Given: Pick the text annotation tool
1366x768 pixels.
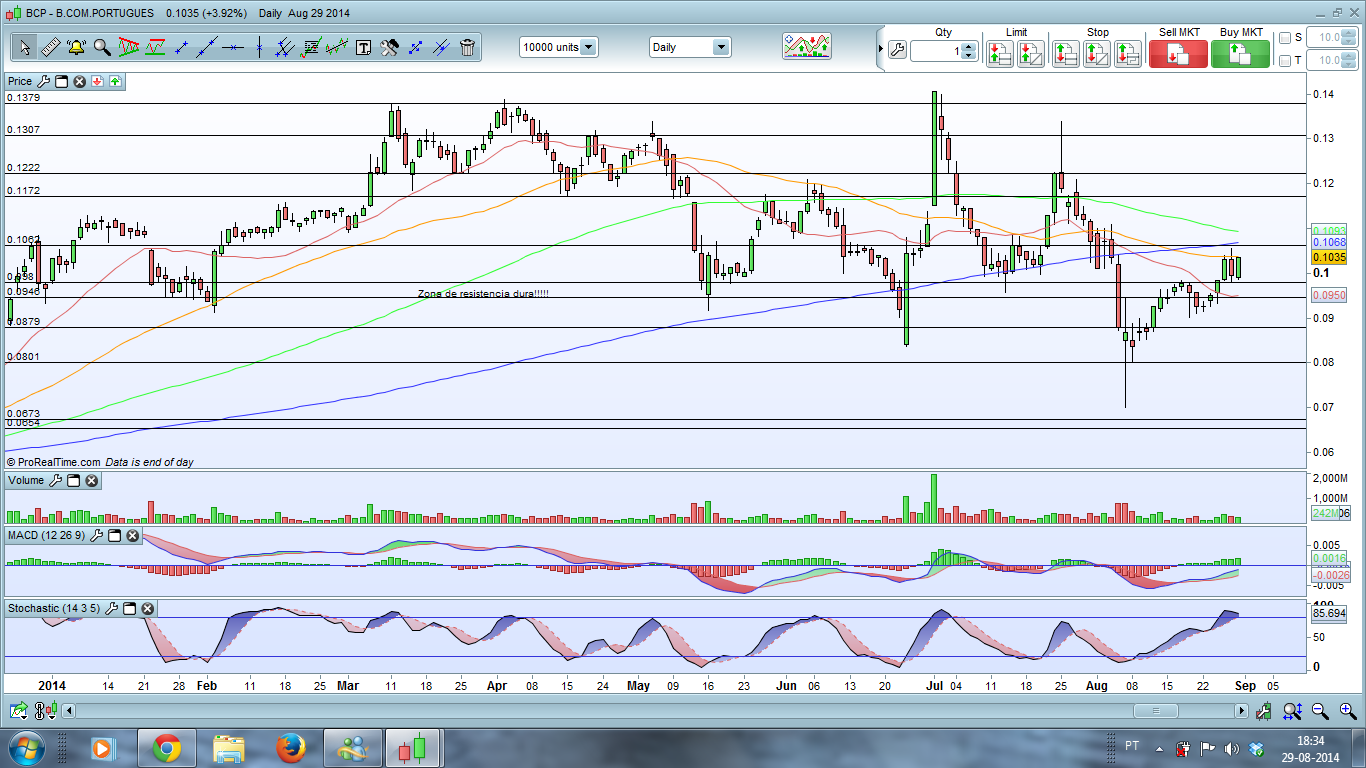Looking at the screenshot, I should (363, 47).
